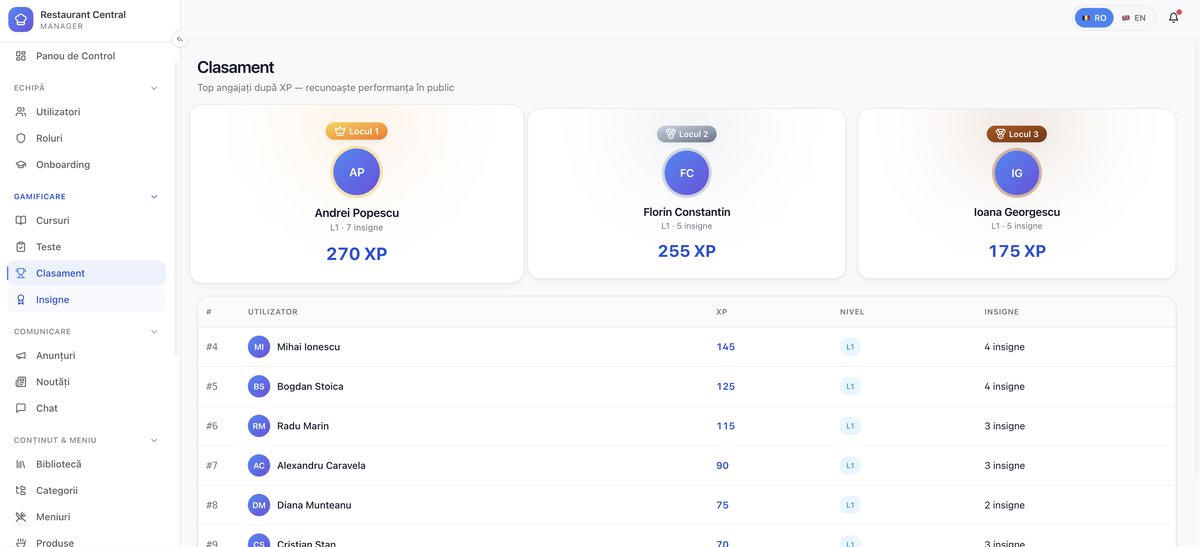Viewport: 1200px width, 547px height.
Task: Open Ioana Georgescu's third place card
Action: pyautogui.click(x=1017, y=194)
